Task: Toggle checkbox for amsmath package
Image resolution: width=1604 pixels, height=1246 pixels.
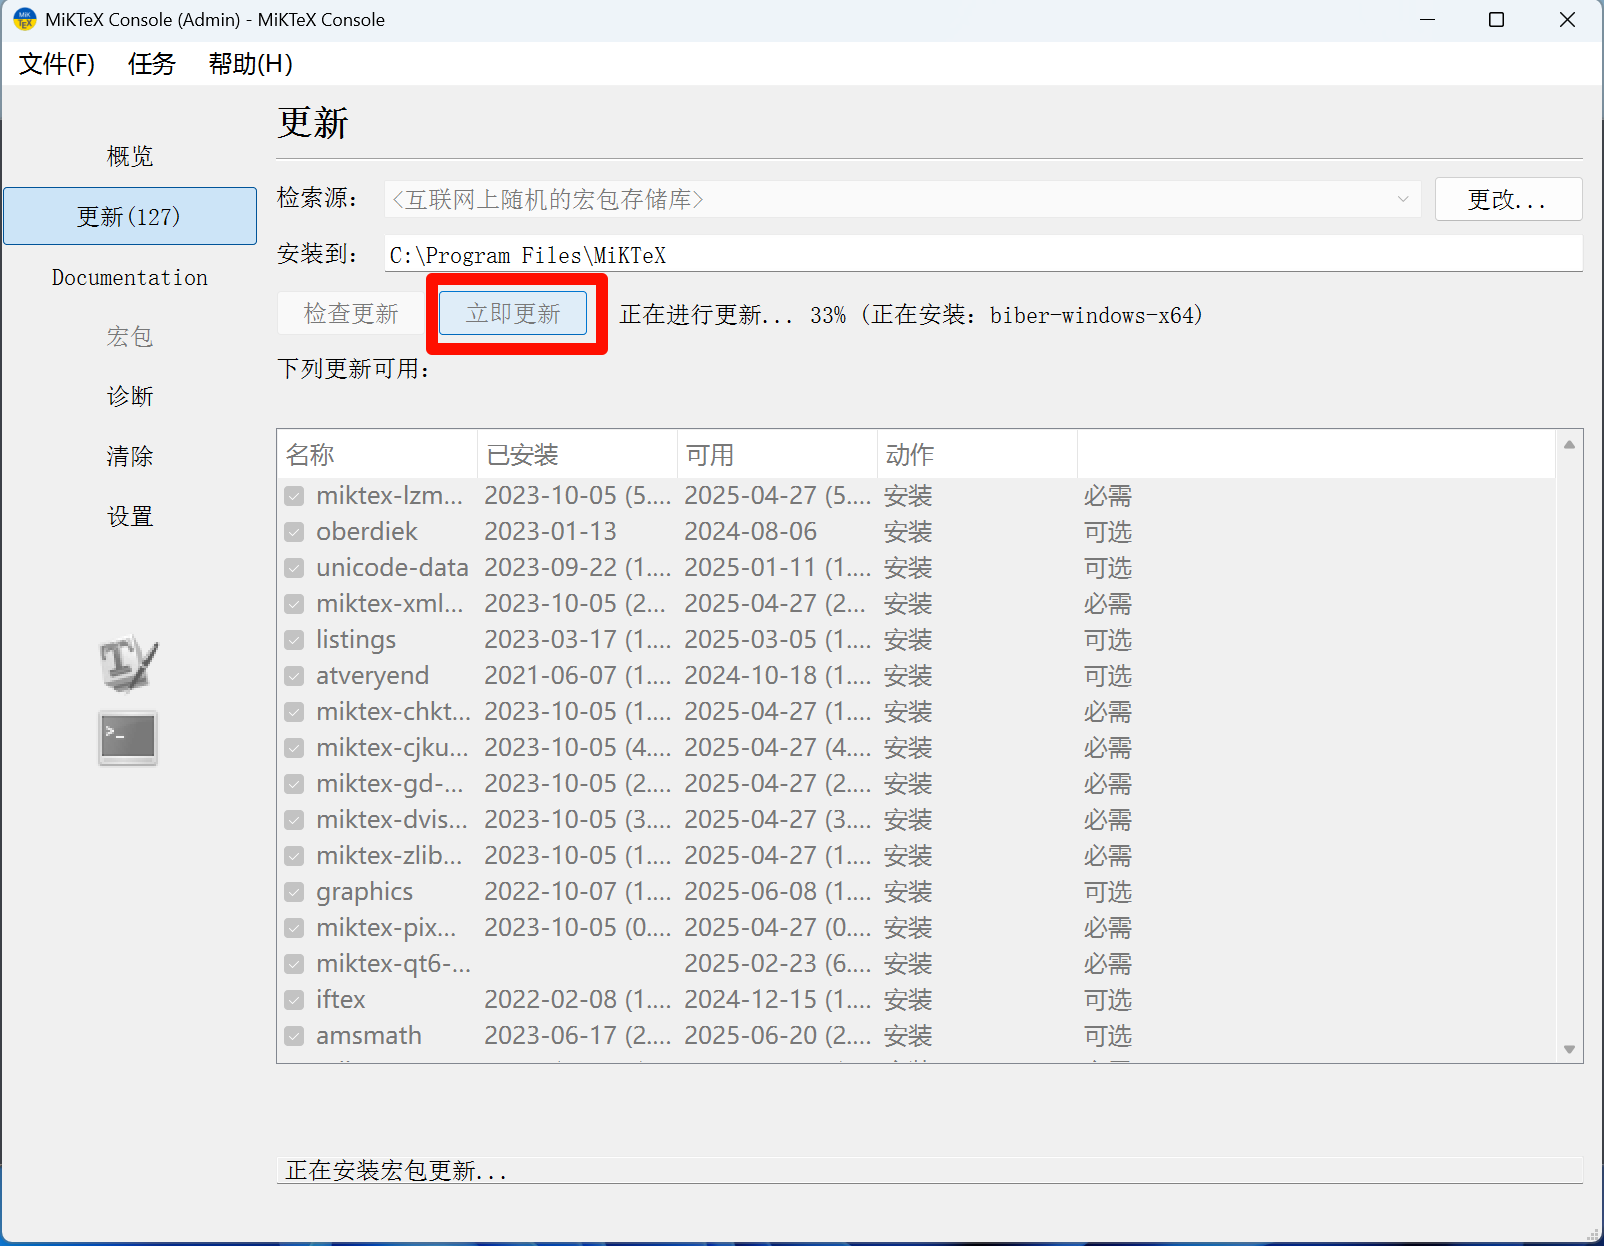Action: [294, 1036]
